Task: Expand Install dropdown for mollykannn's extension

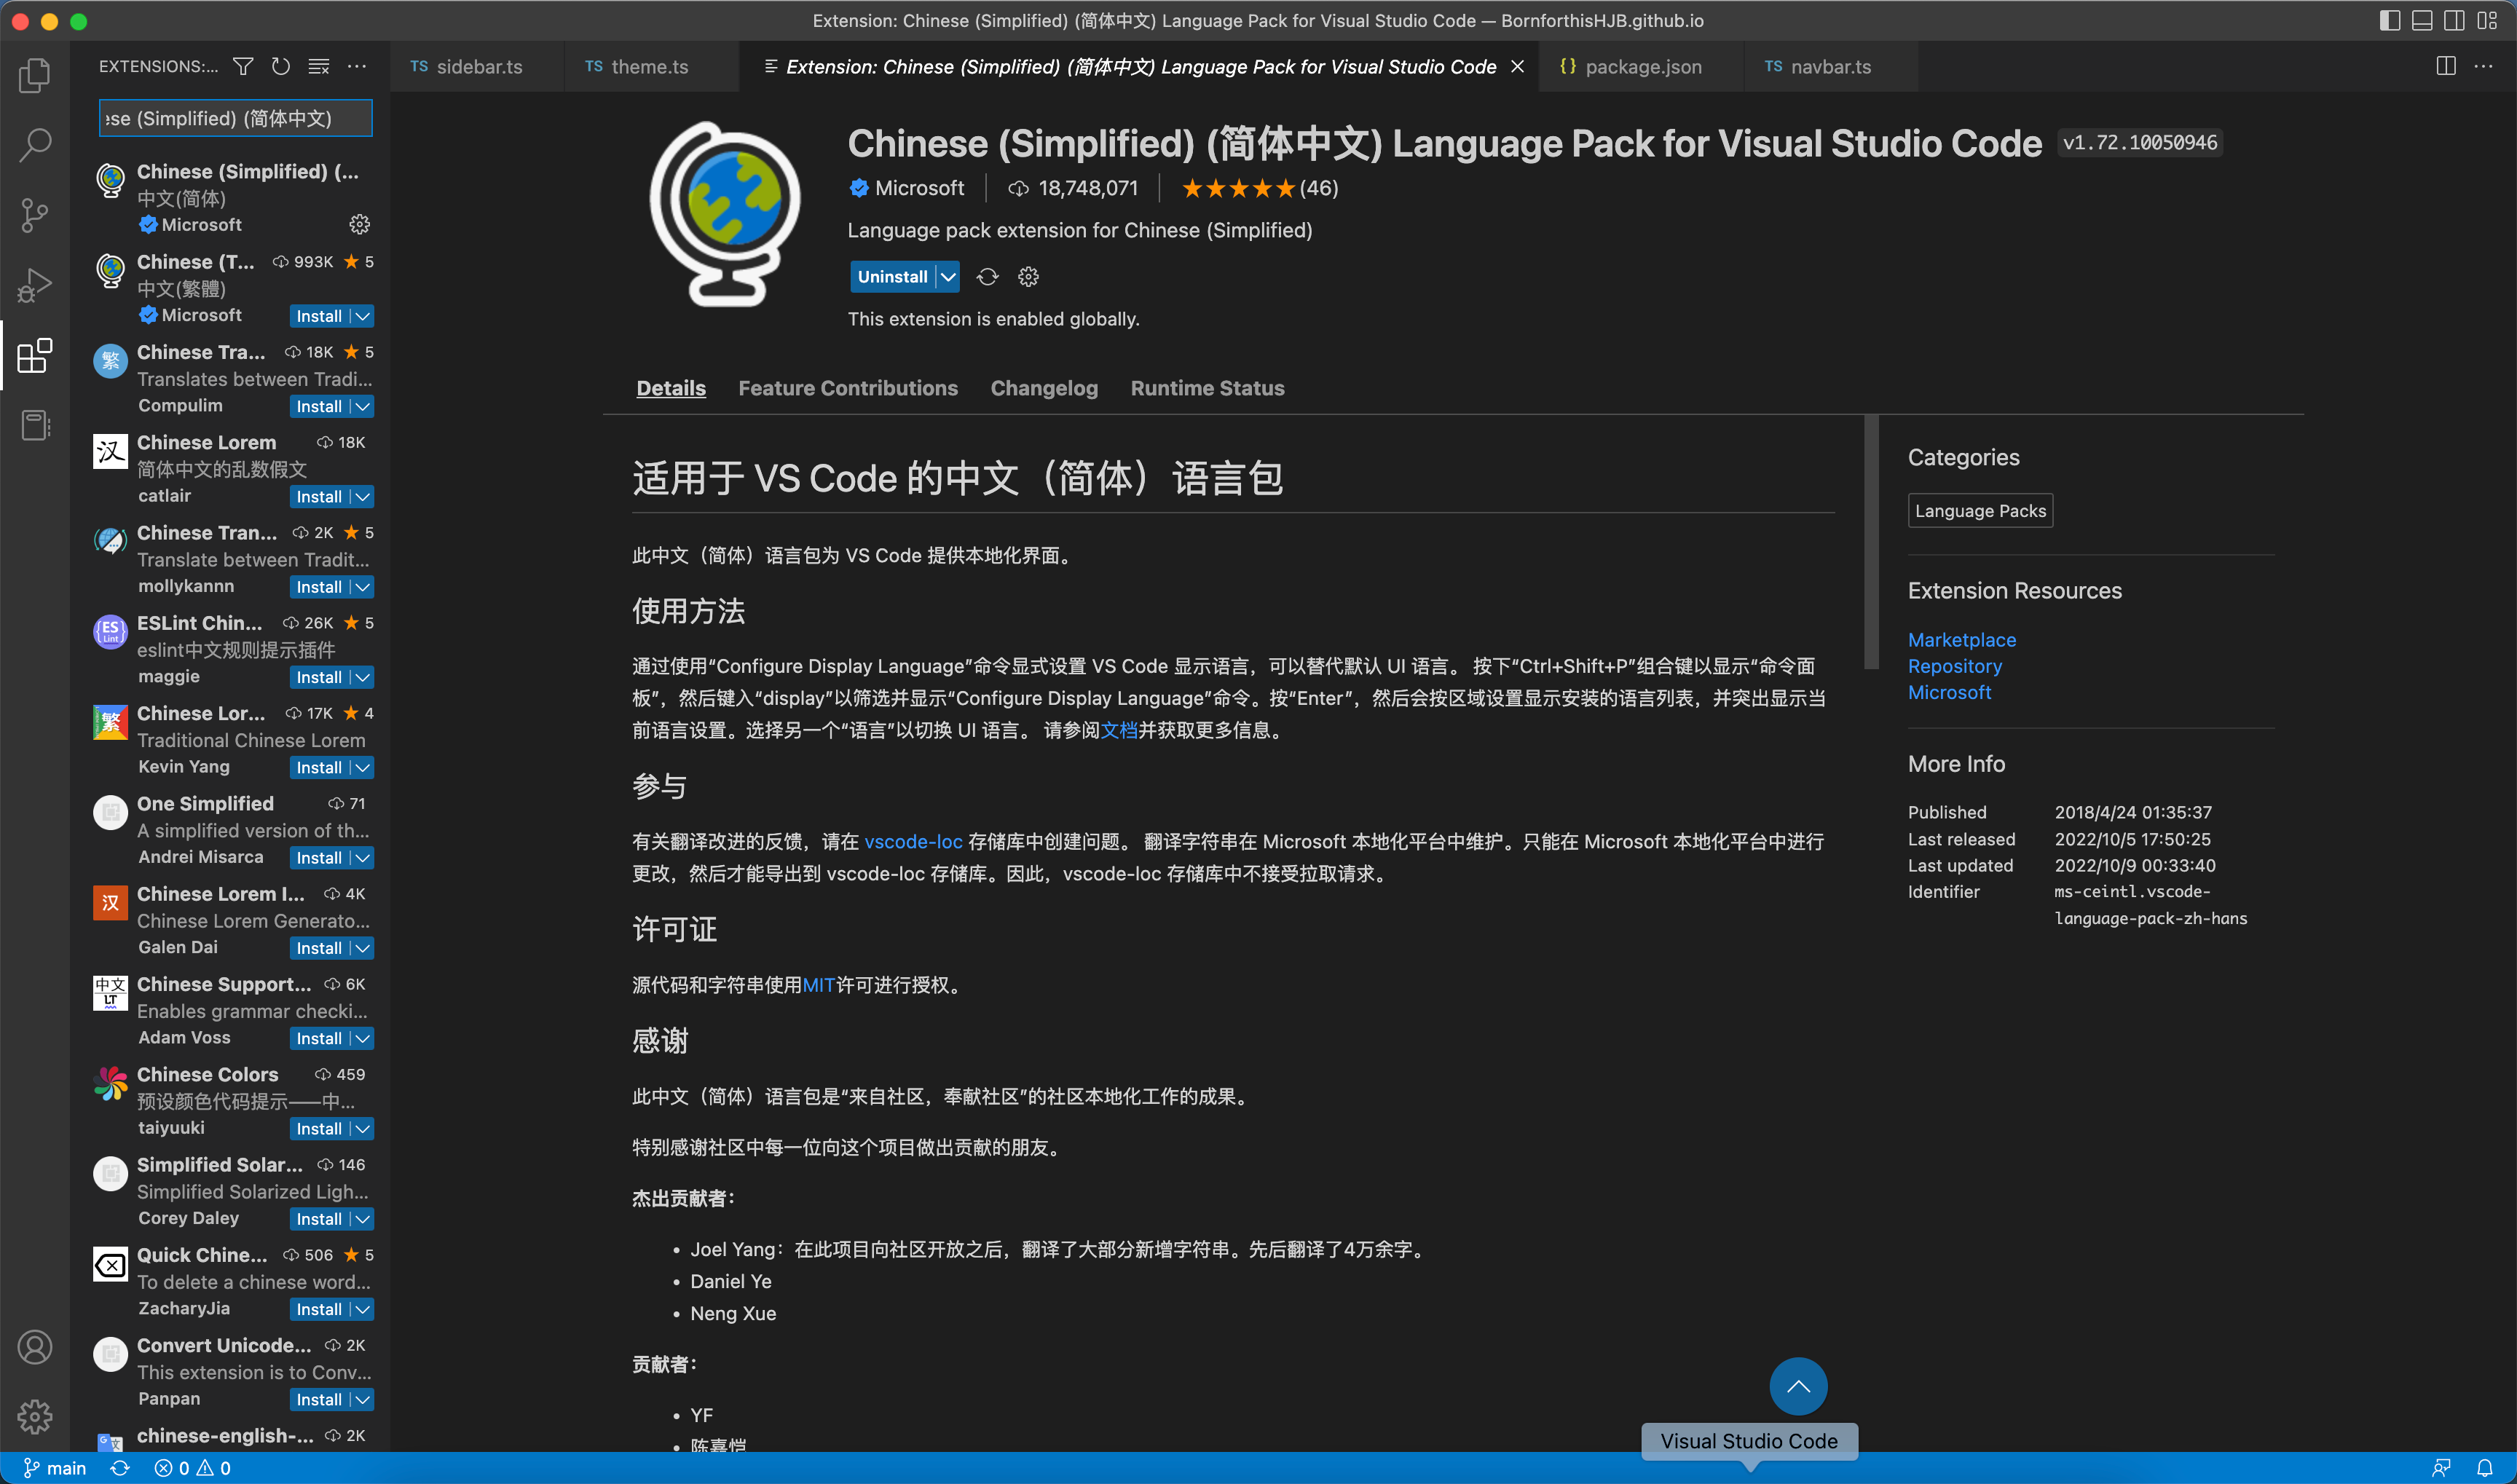Action: click(363, 587)
